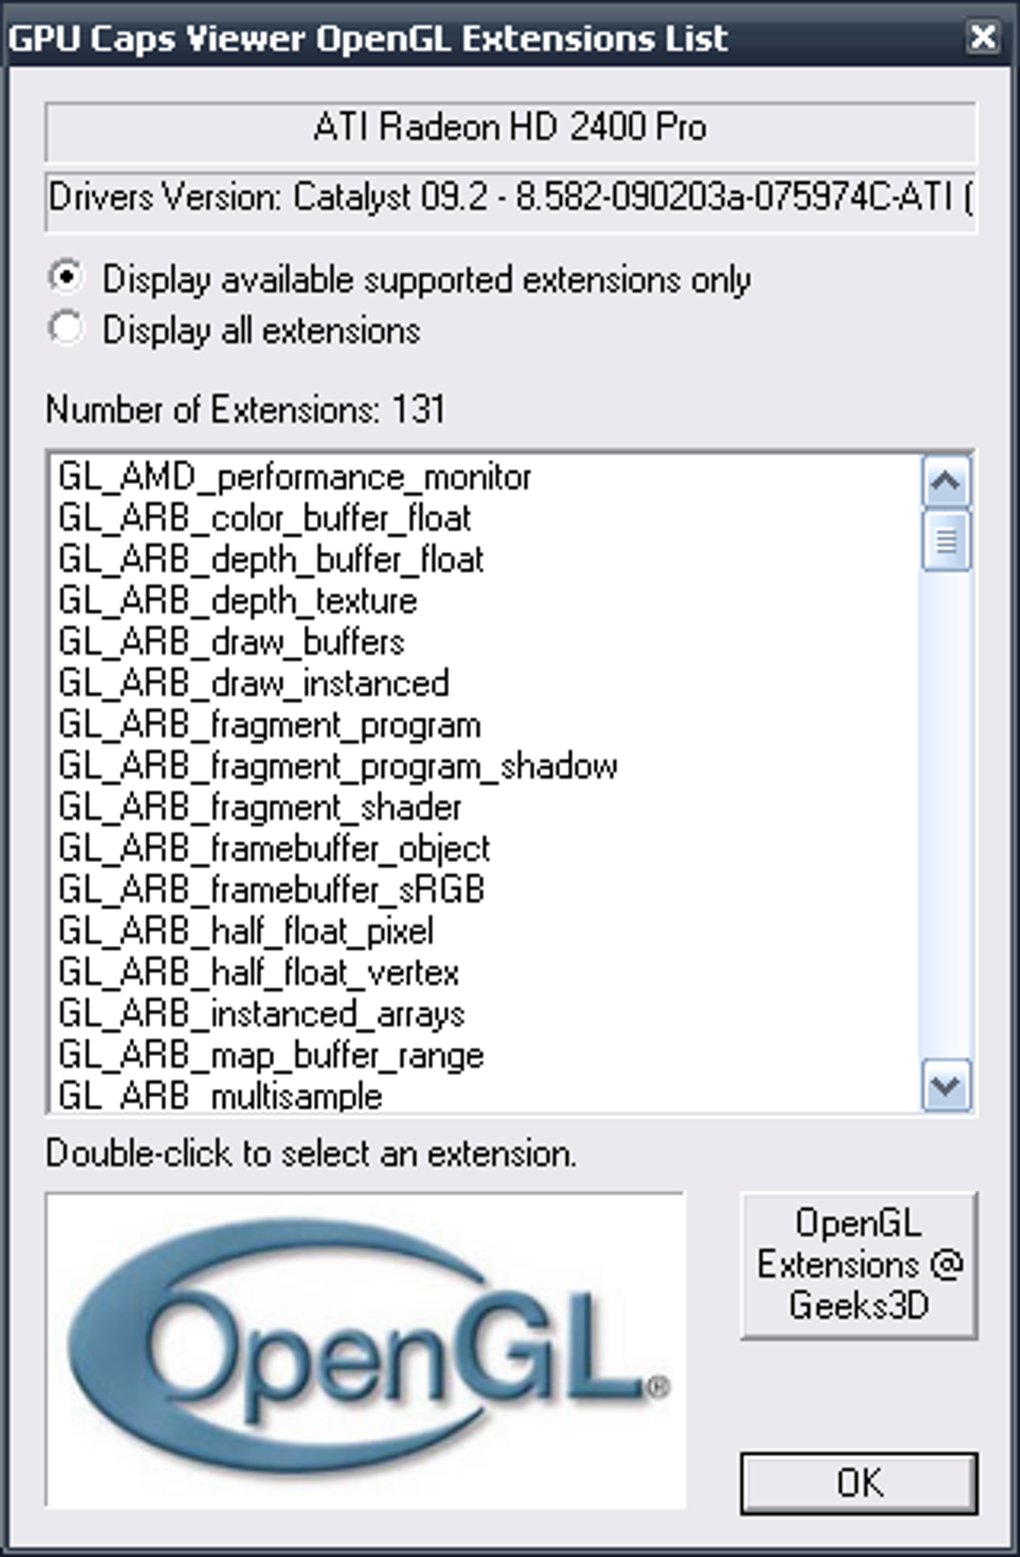Select GL_ARB_color_buffer_float extension
Viewport: 1020px width, 1557px height.
point(265,519)
